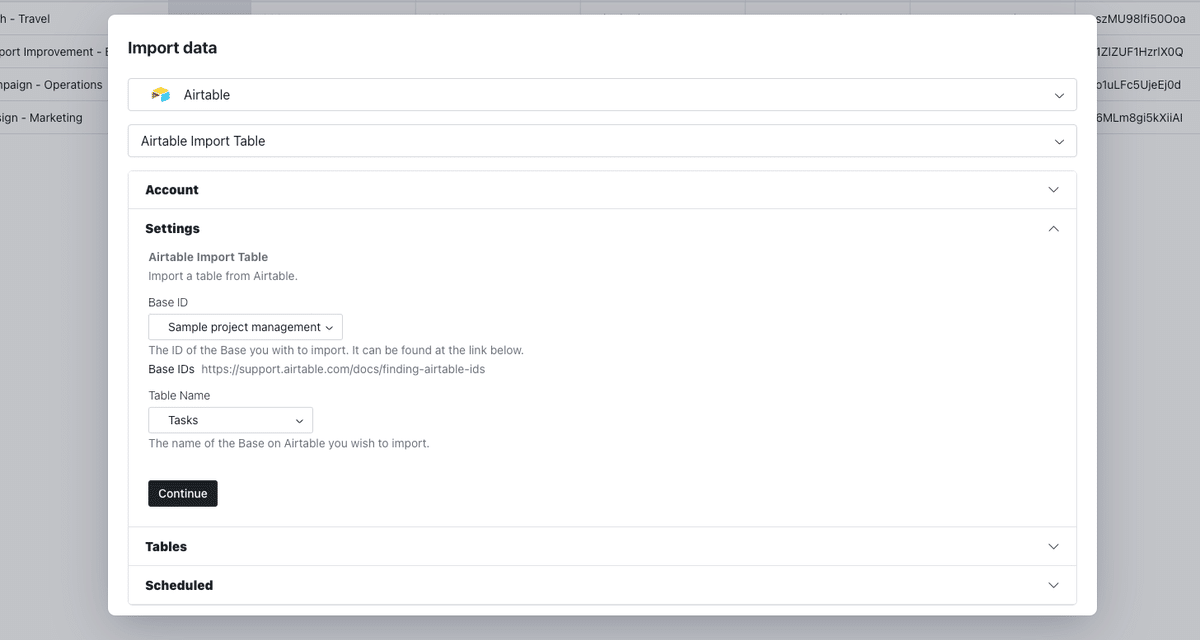Click the Continue button
This screenshot has width=1200, height=640.
[183, 493]
